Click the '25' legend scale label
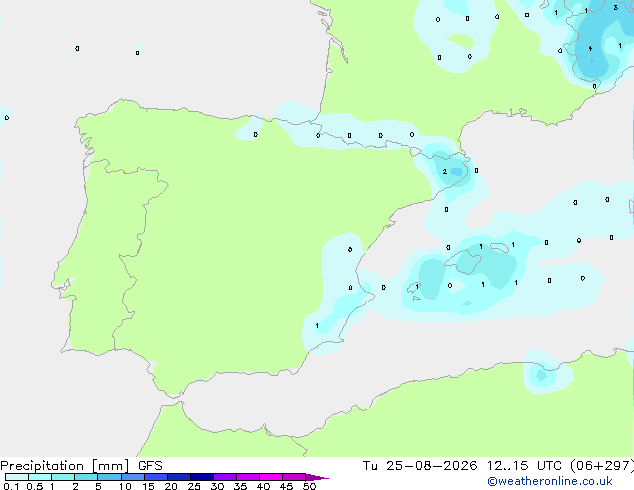Screen dimensions: 634x490 [x=194, y=486]
